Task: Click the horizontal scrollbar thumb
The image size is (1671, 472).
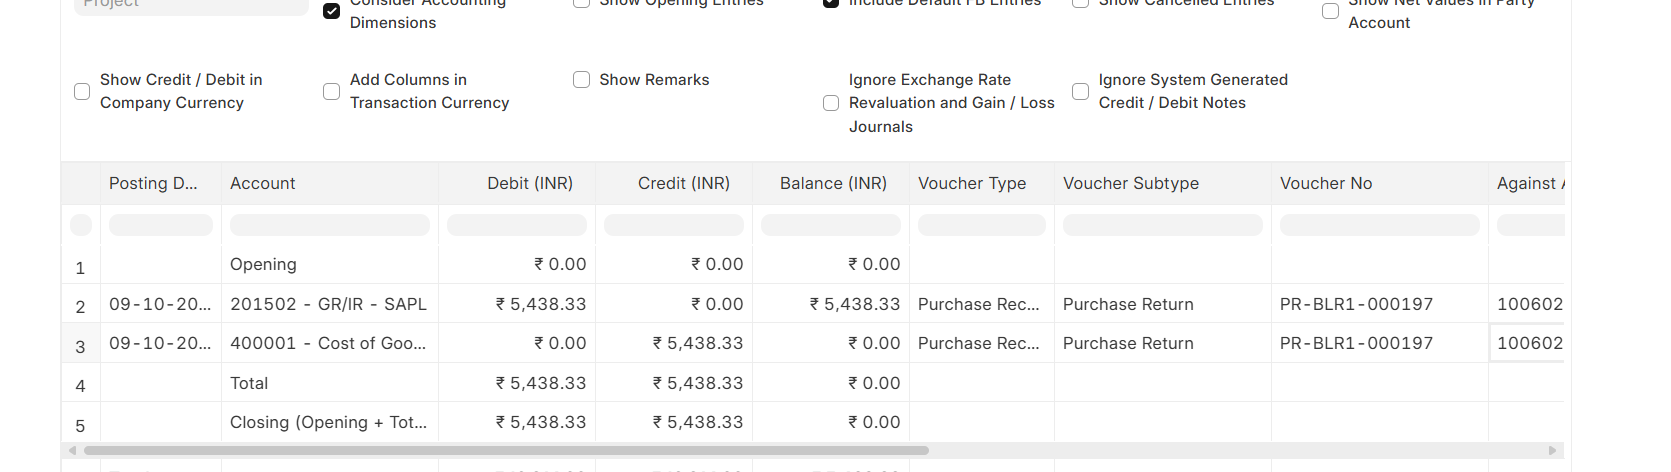Action: [505, 451]
